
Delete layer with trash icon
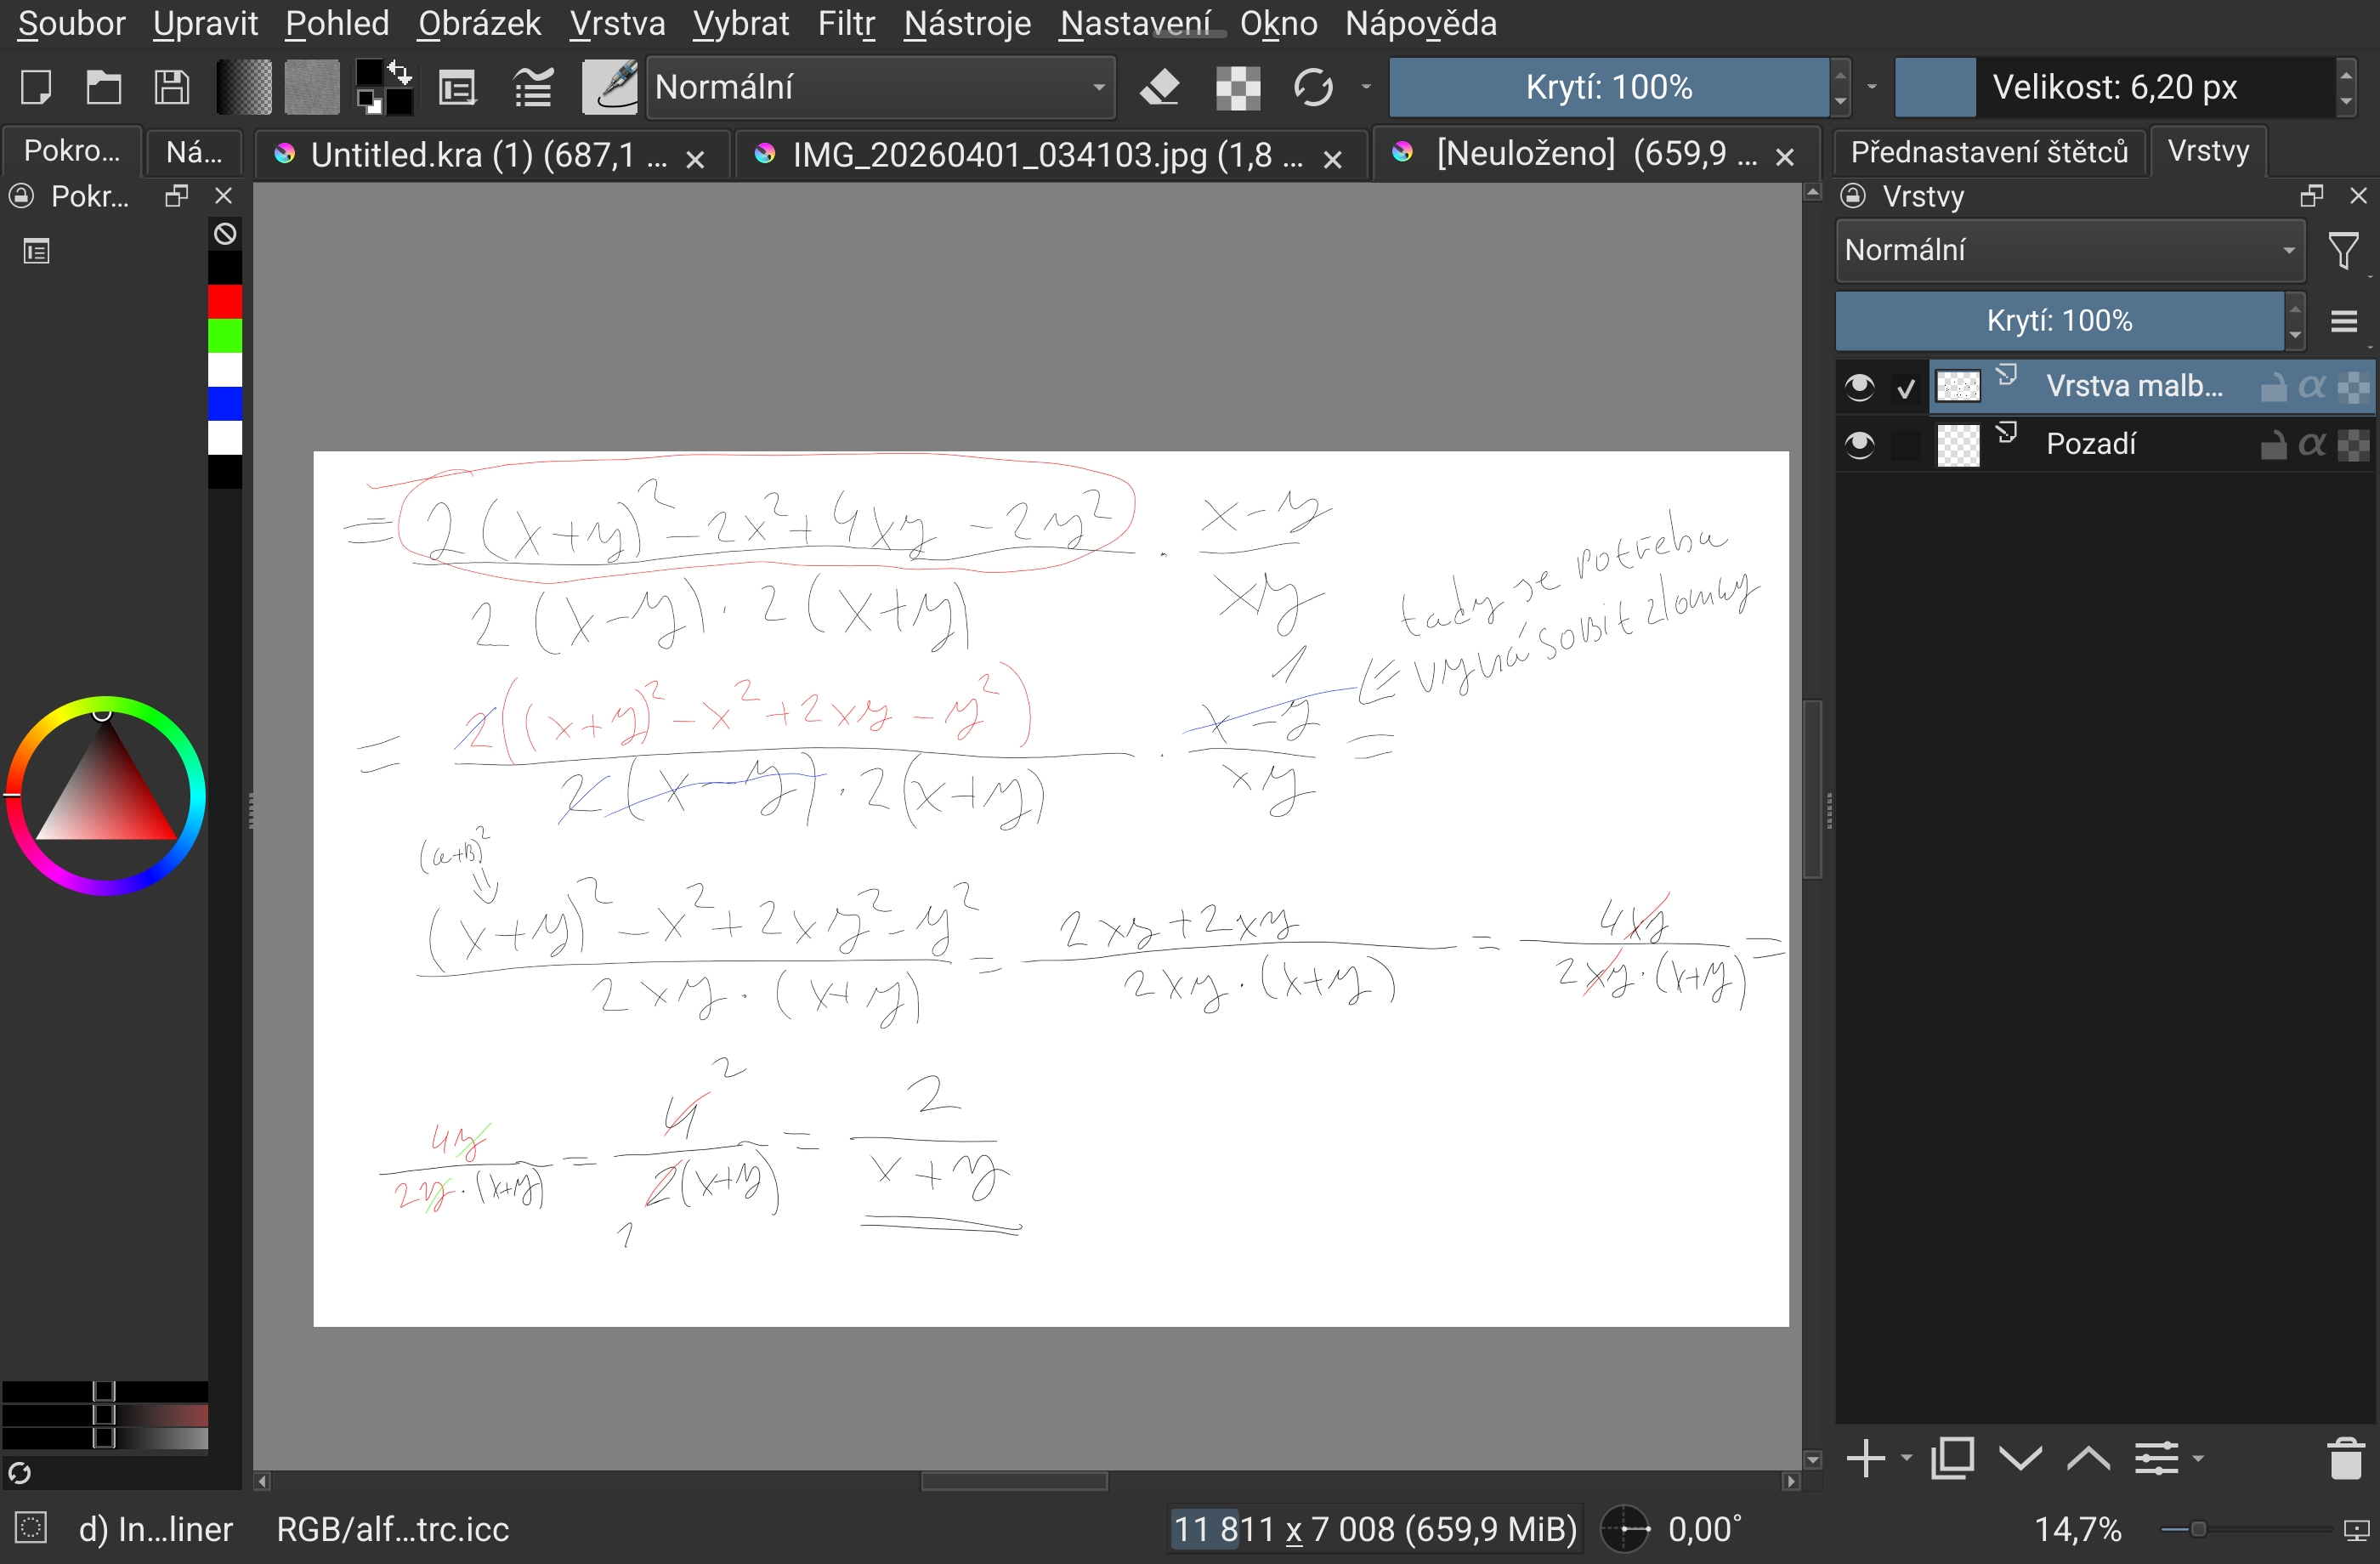pos(2344,1458)
